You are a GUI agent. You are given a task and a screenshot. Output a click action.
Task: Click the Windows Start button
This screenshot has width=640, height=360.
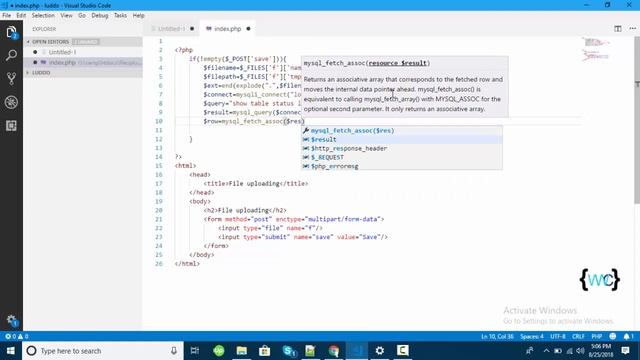point(11,351)
